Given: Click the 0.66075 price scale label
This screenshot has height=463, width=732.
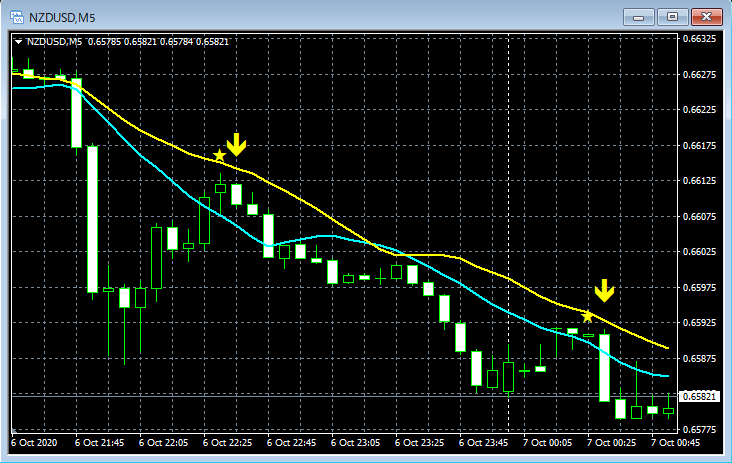Looking at the screenshot, I should 699,217.
